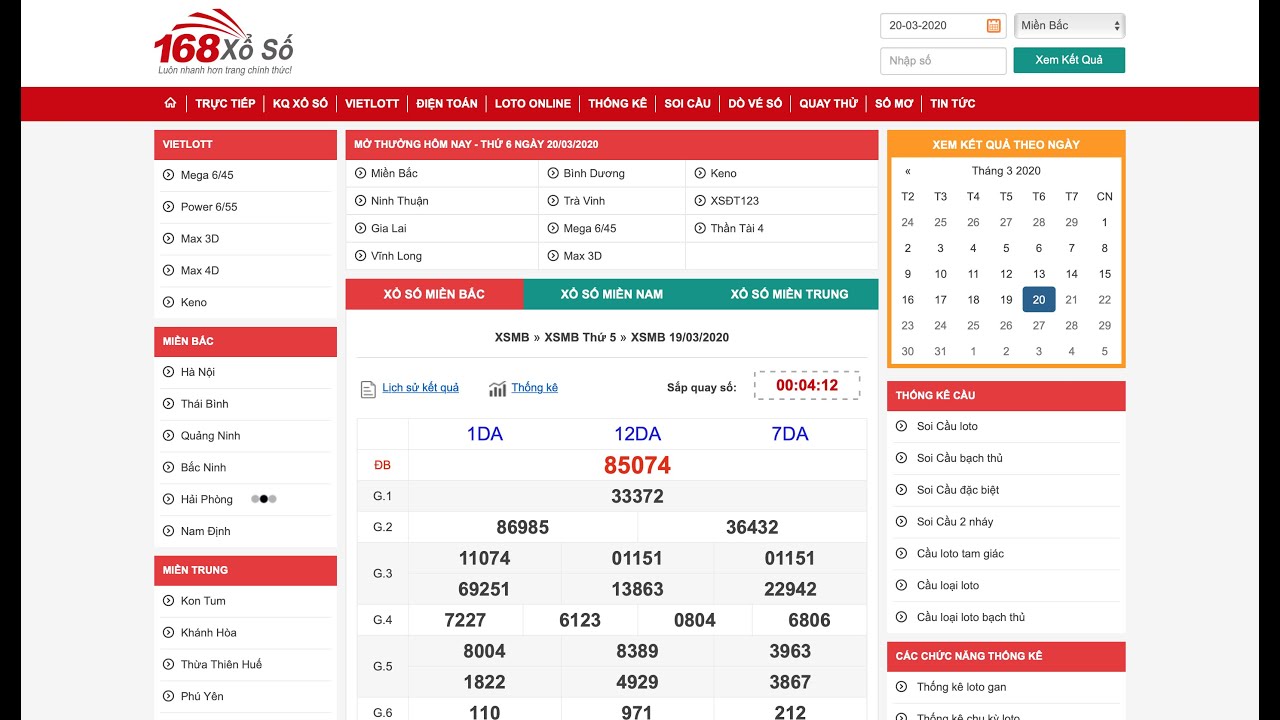Click the arrow icon next to Kon Tum

[168, 601]
